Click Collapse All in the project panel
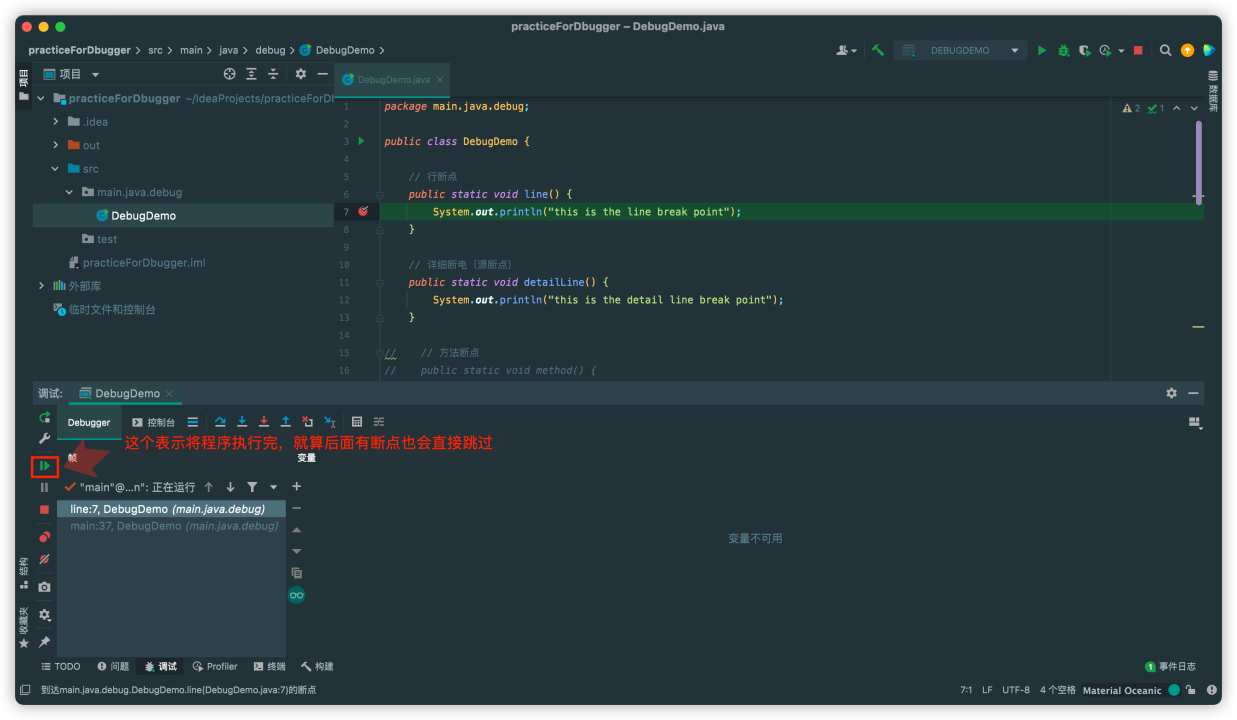Image resolution: width=1237 pixels, height=720 pixels. point(273,74)
